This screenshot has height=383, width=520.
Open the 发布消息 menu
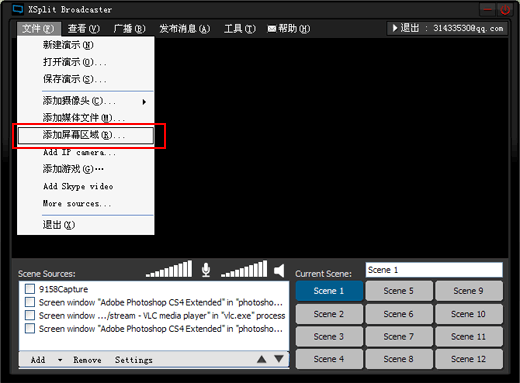[184, 29]
